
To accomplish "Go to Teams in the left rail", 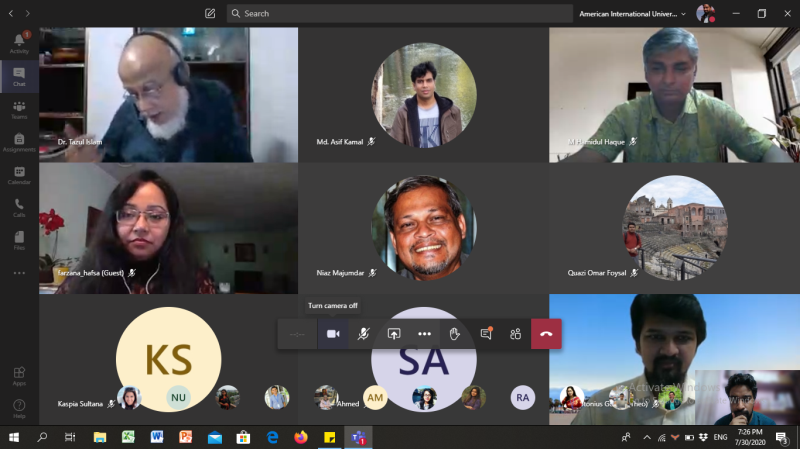I will coord(19,109).
